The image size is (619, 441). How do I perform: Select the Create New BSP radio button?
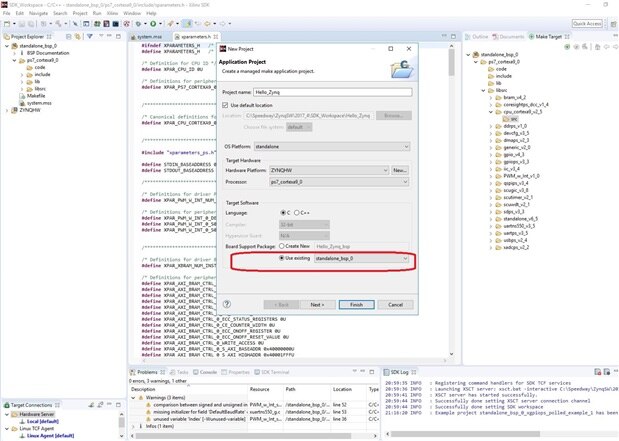(x=283, y=244)
